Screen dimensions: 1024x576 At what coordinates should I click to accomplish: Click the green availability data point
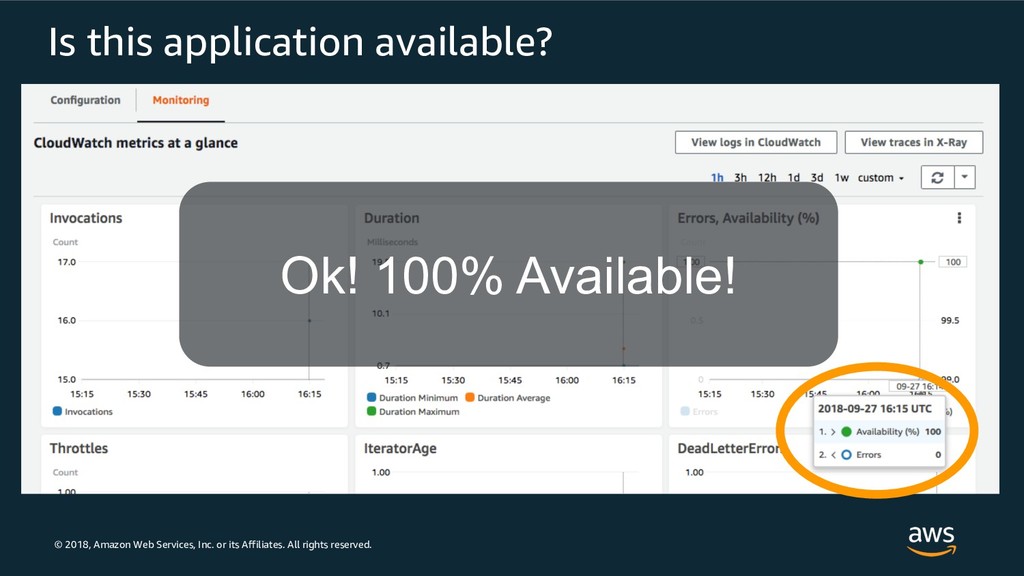(921, 262)
